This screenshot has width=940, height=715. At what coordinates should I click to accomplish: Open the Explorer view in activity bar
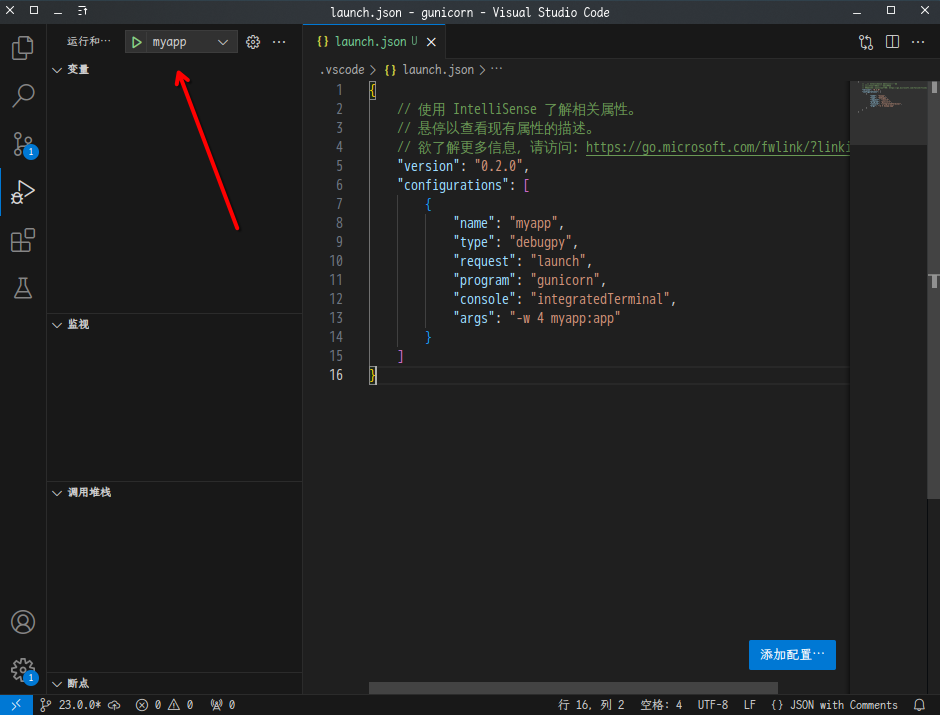pos(22,48)
